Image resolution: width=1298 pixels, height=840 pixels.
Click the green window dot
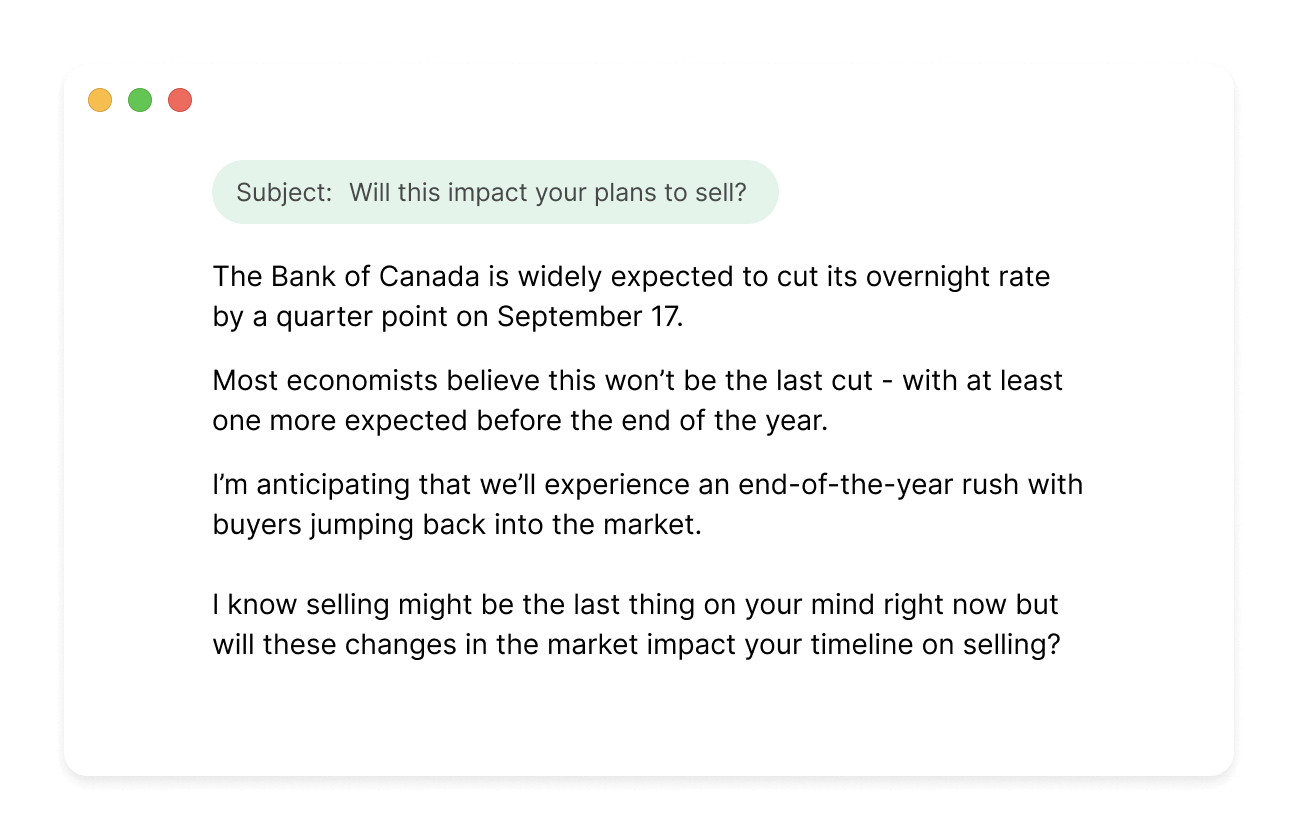coord(140,100)
